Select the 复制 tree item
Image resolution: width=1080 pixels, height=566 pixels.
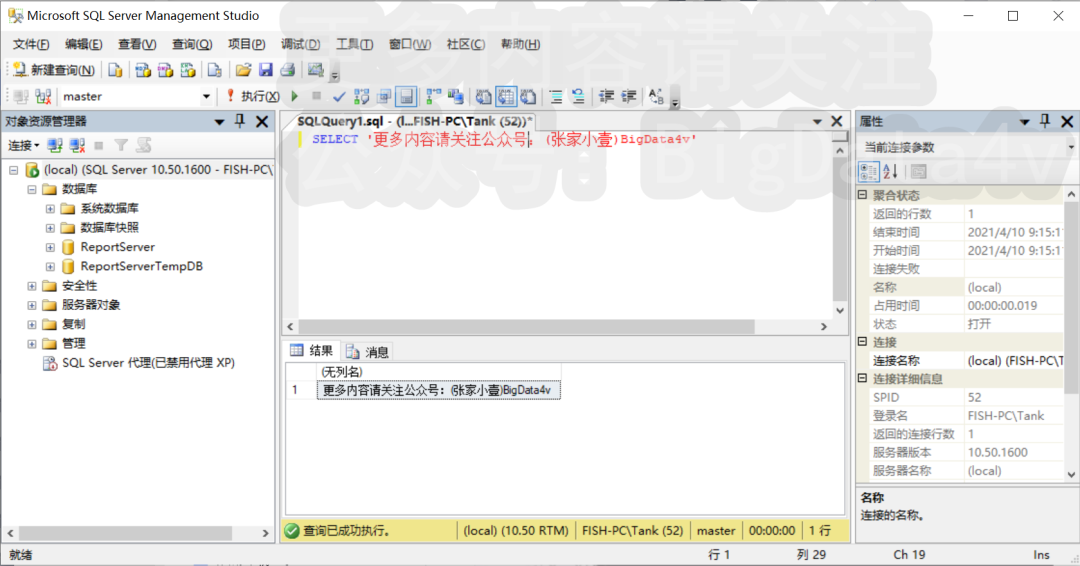tap(74, 324)
